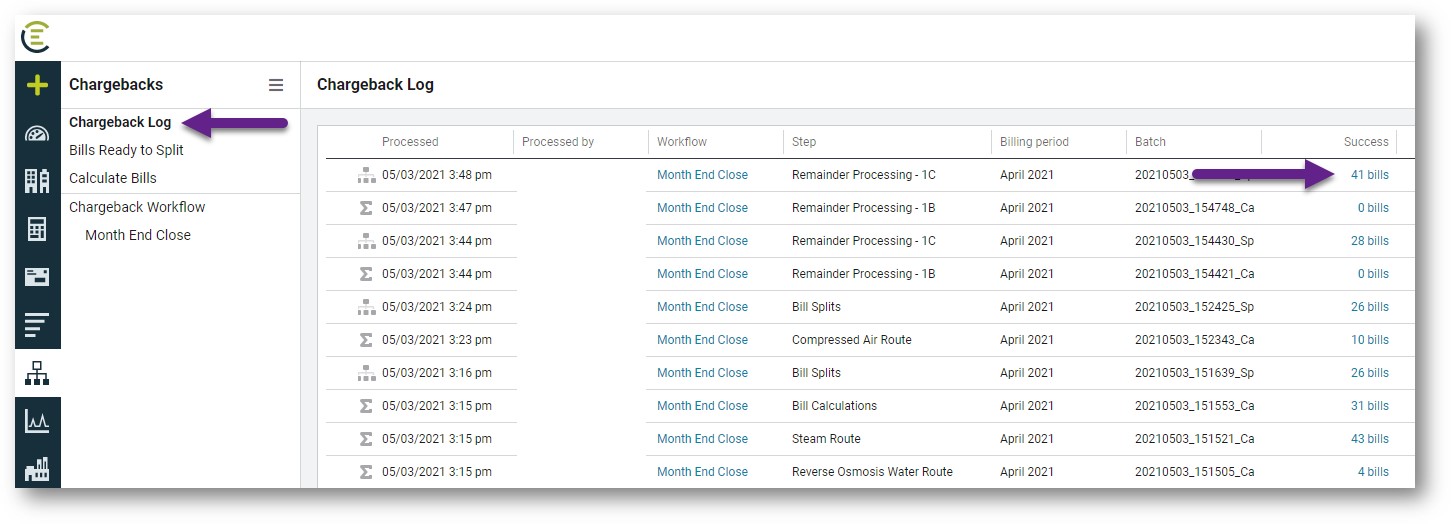Open the chargebacks hierarchy icon in sidebar

point(37,374)
